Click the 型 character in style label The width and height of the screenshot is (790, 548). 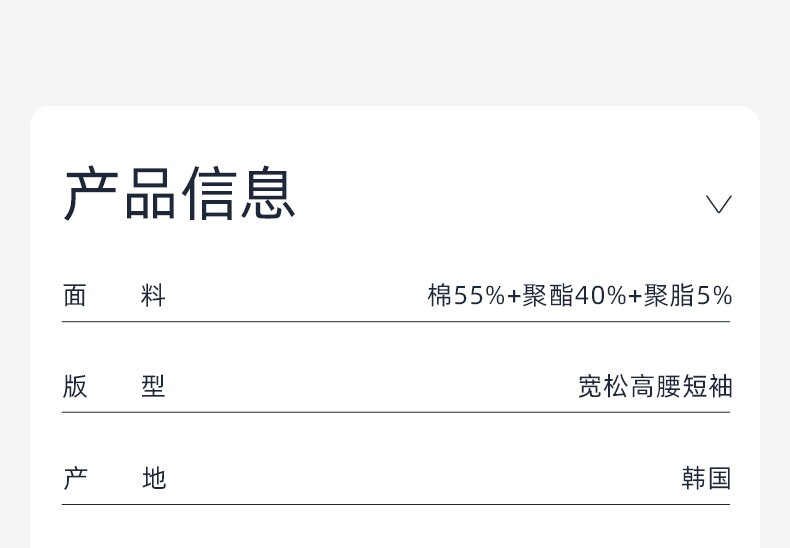153,387
